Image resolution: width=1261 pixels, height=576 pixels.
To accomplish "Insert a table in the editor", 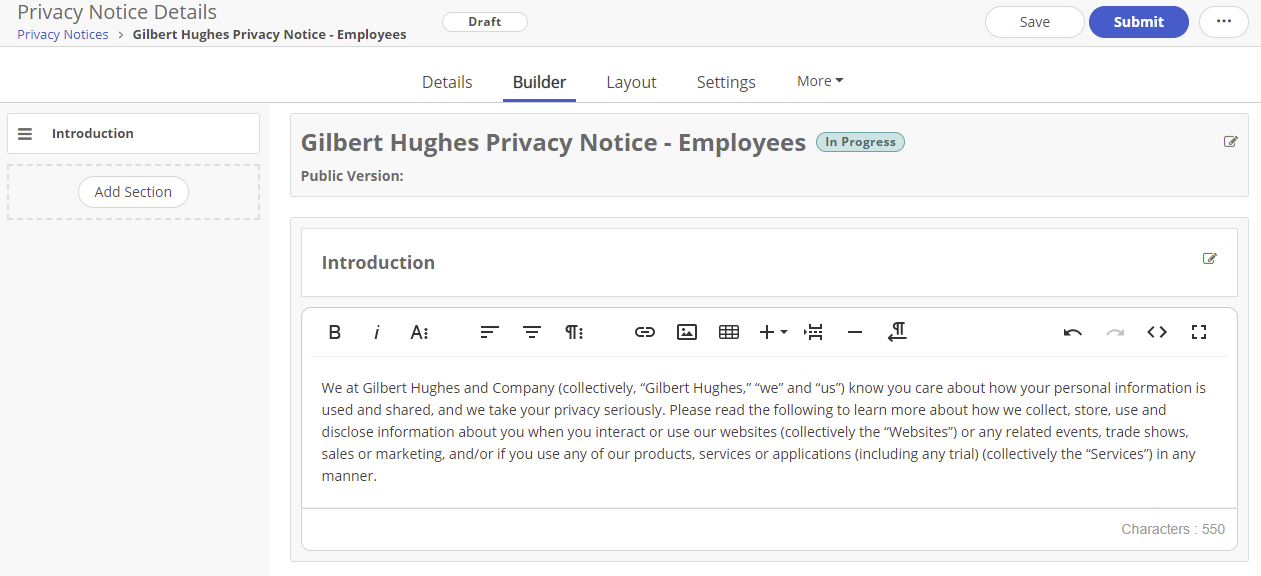I will (x=728, y=332).
